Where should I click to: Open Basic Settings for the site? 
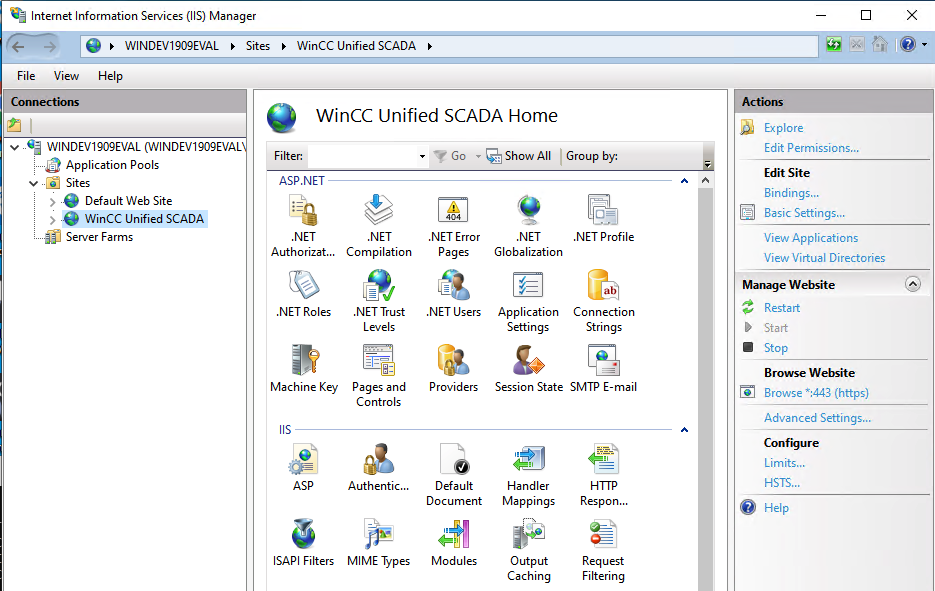(804, 213)
